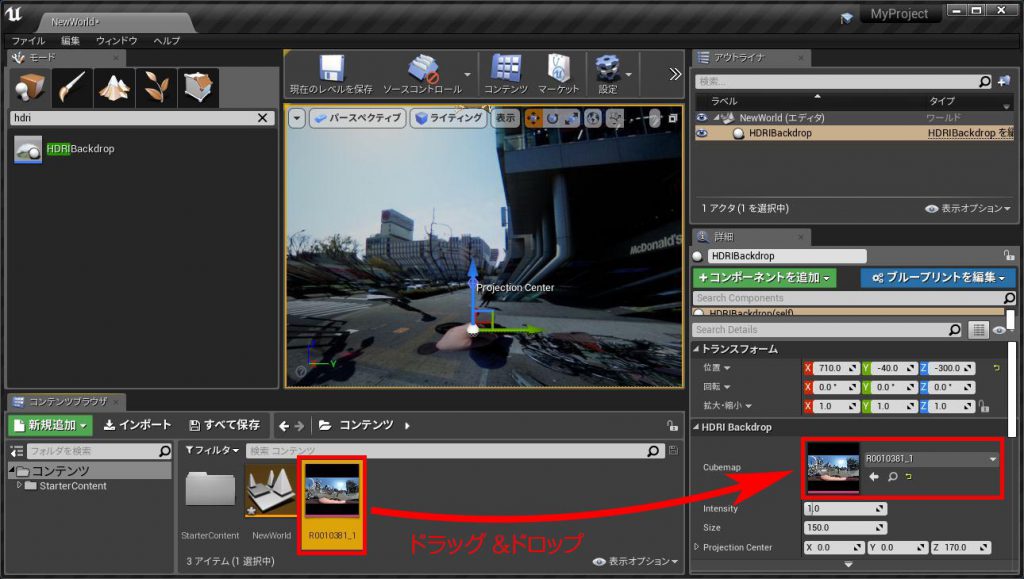The height and width of the screenshot is (579, 1024).
Task: Click the outliner search magnifier icon
Action: coord(985,82)
